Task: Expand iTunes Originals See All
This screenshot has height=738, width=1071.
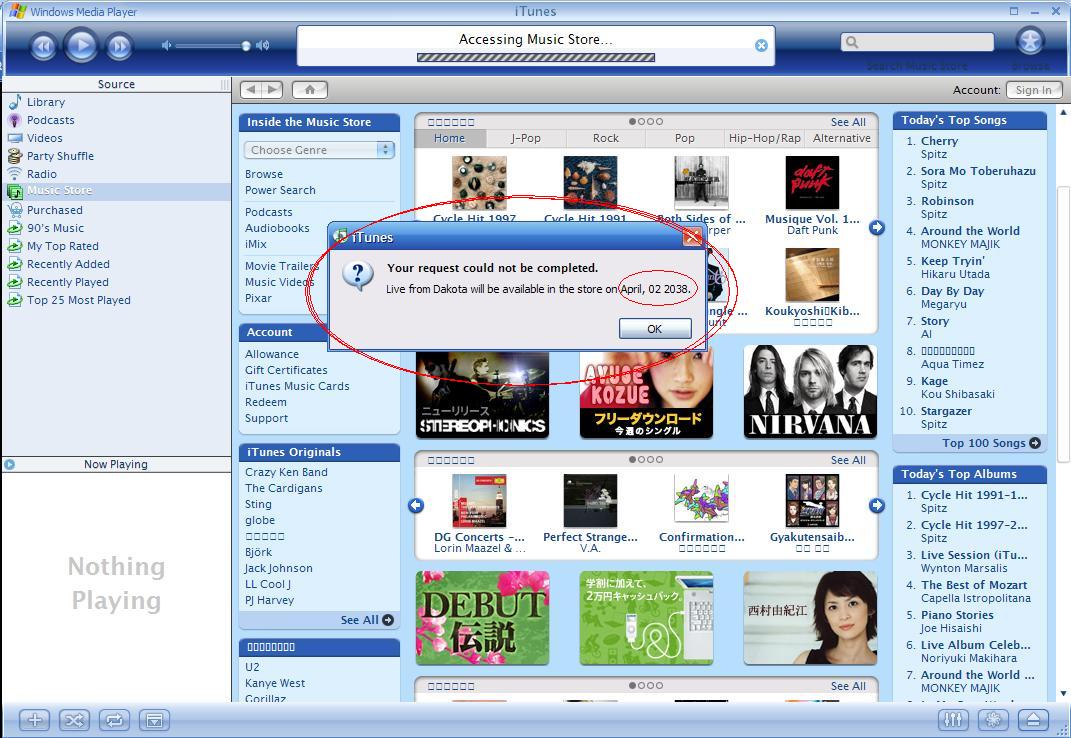Action: 366,620
